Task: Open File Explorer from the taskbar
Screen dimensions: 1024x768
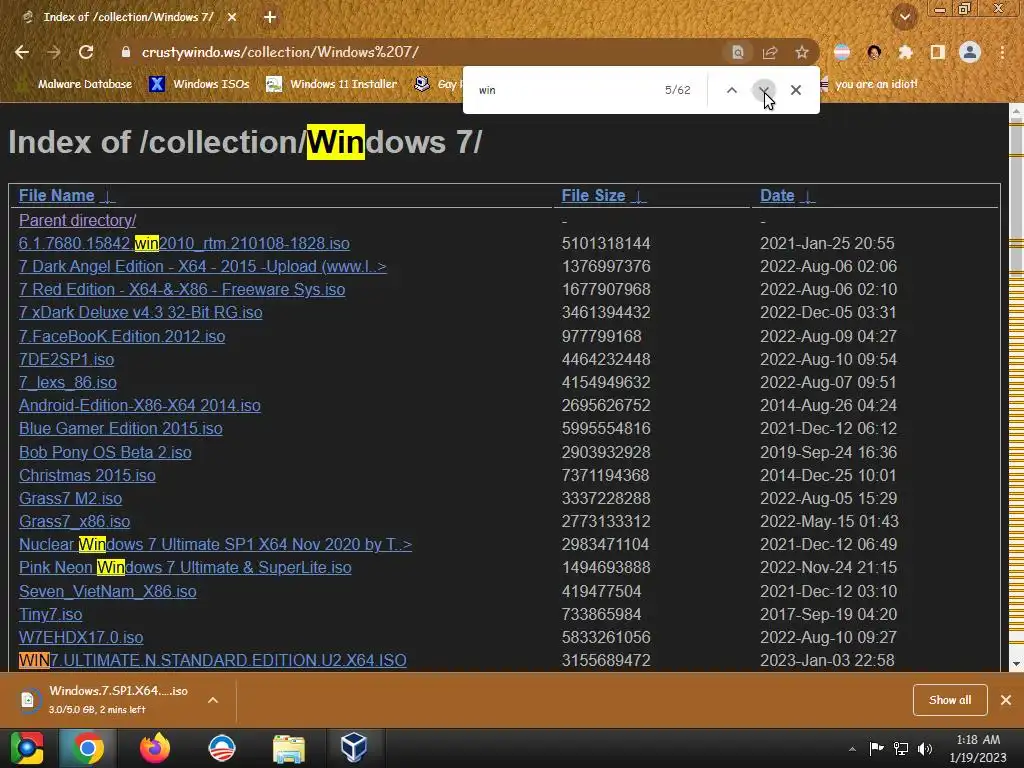Action: pos(289,748)
